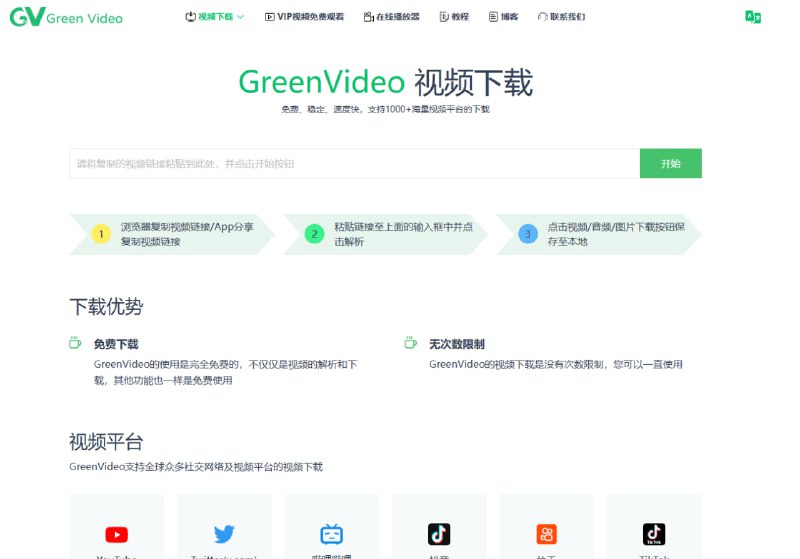This screenshot has height=559, width=800.
Task: Navigate to 博客 blog page
Action: coord(504,17)
